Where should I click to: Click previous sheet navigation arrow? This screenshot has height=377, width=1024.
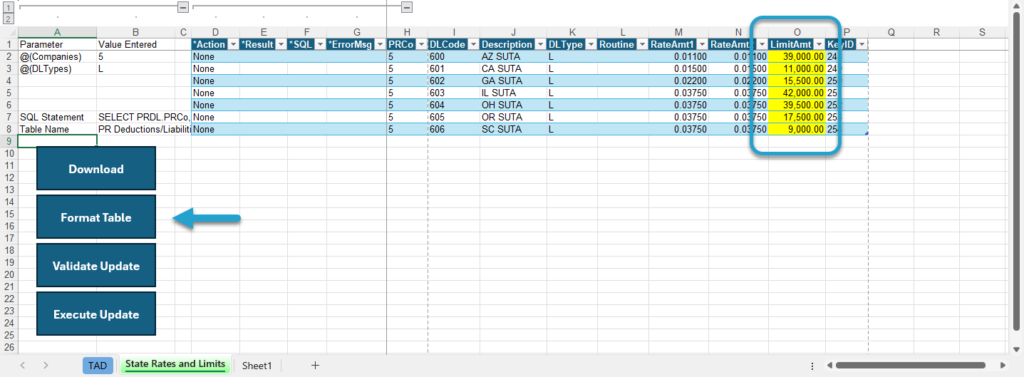tap(23, 366)
